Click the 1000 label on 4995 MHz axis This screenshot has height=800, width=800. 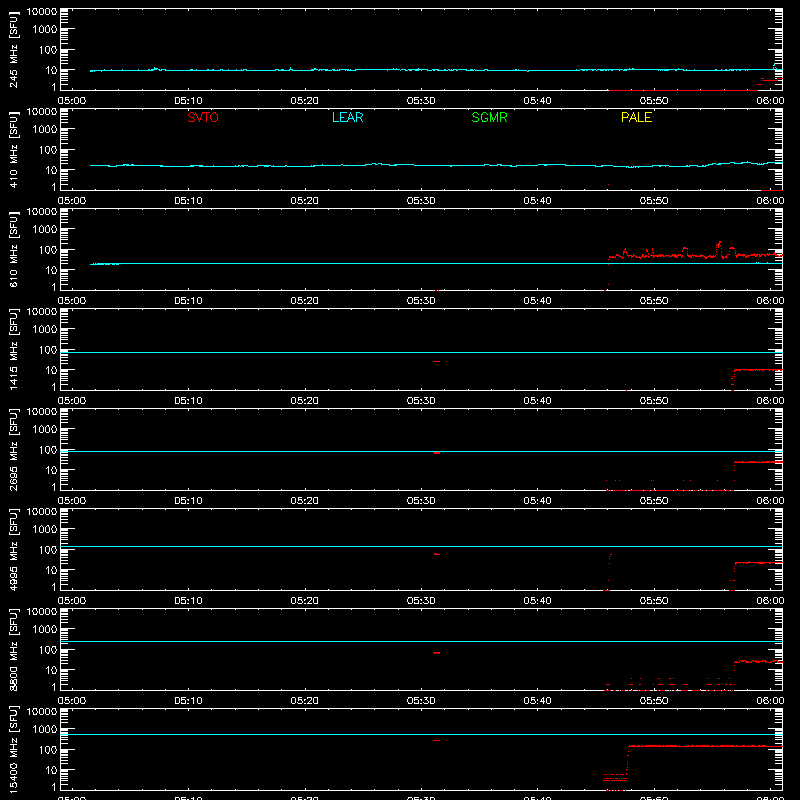45,530
